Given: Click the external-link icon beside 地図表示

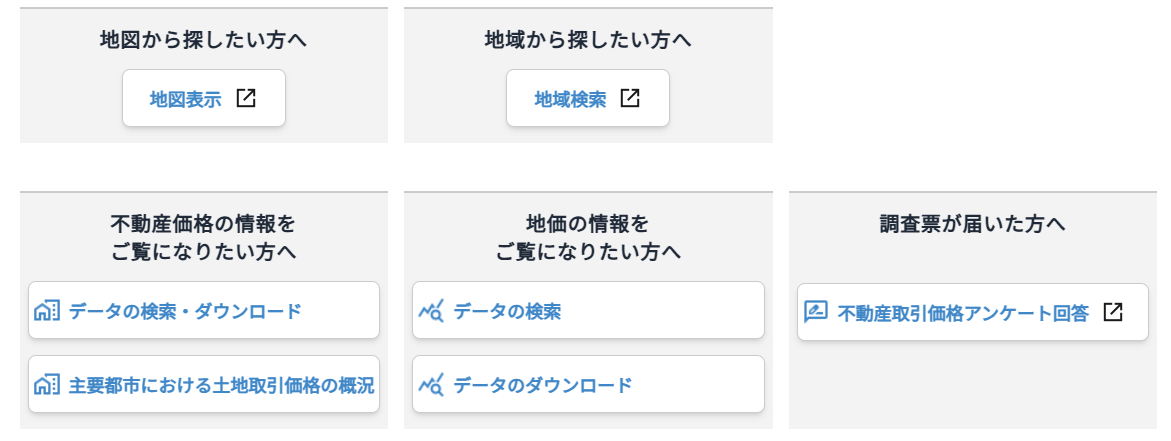Looking at the screenshot, I should pos(246,98).
